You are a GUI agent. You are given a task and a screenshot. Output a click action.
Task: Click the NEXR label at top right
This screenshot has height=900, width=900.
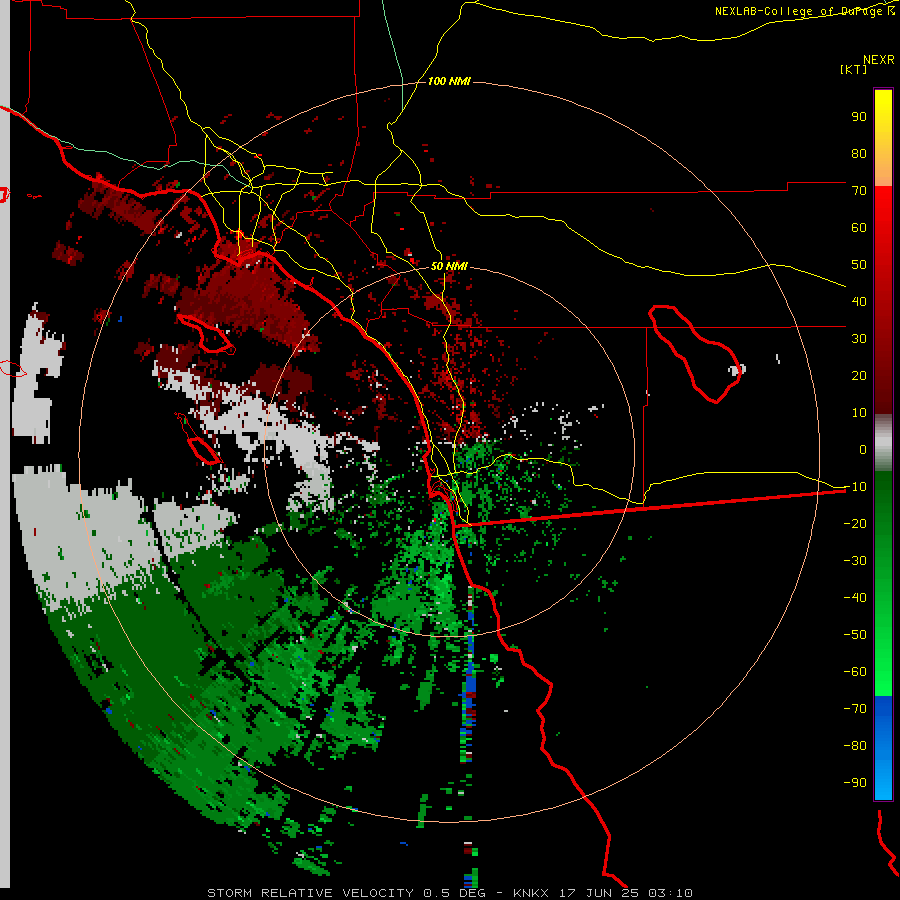pos(879,59)
